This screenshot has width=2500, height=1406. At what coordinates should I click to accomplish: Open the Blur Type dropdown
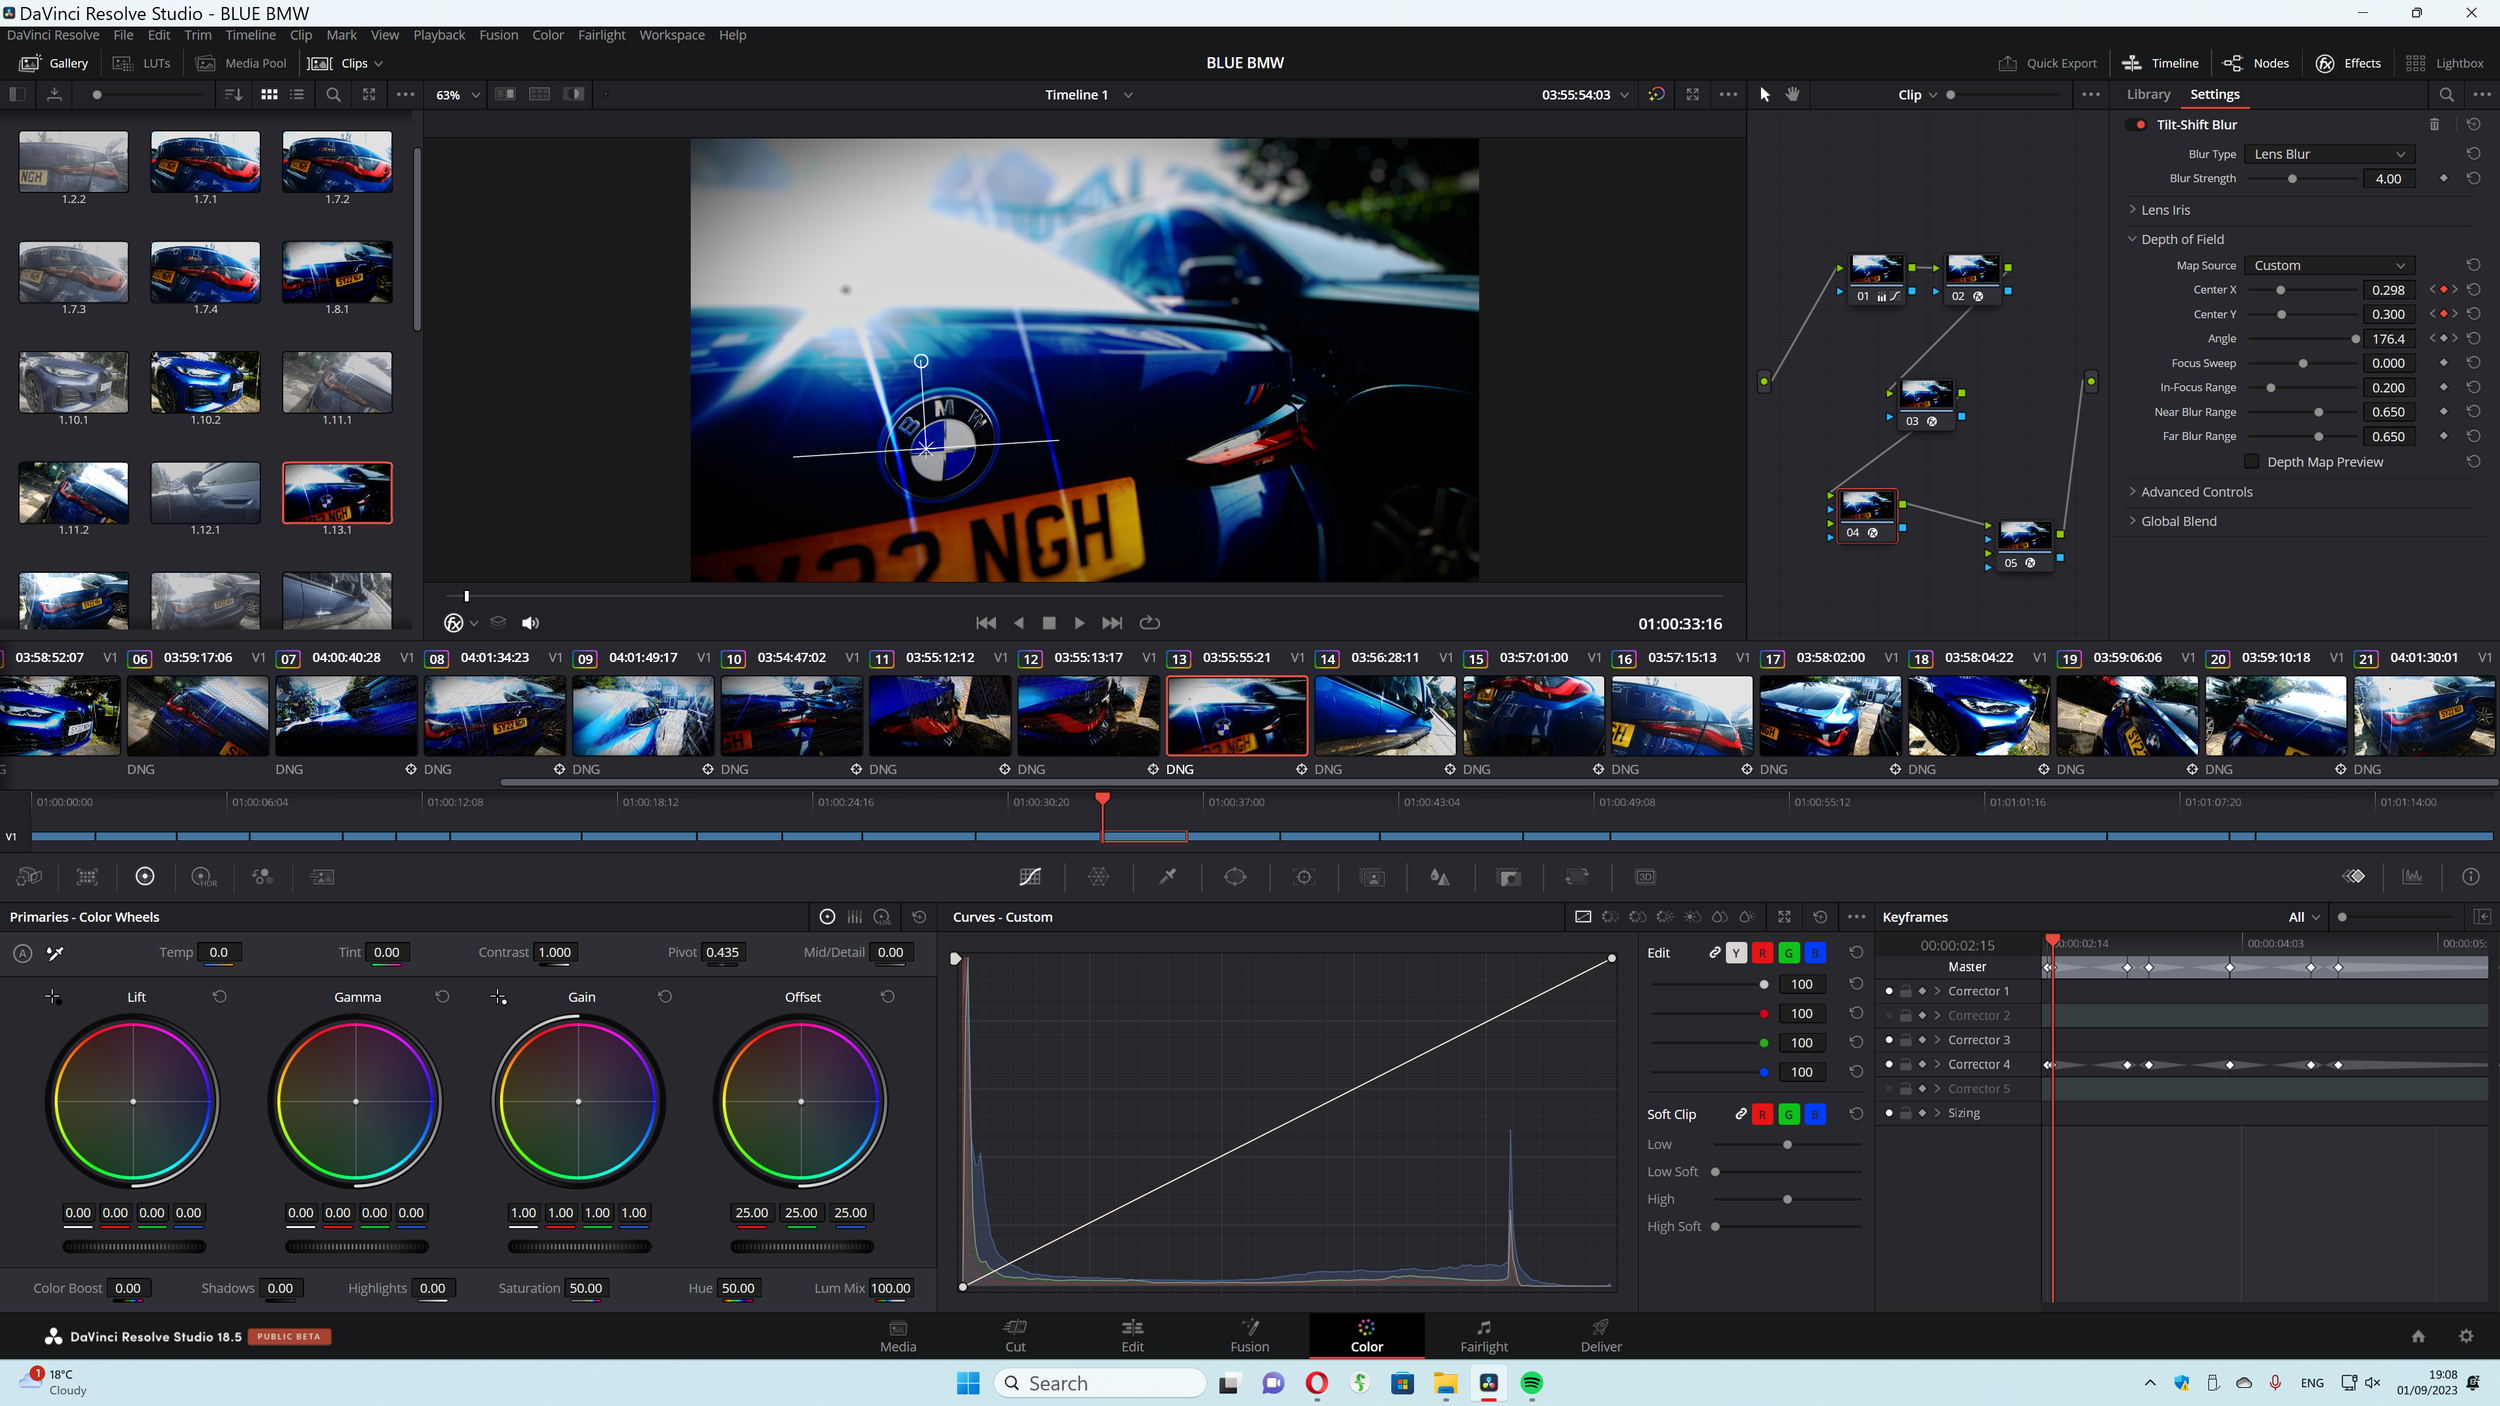(2329, 154)
